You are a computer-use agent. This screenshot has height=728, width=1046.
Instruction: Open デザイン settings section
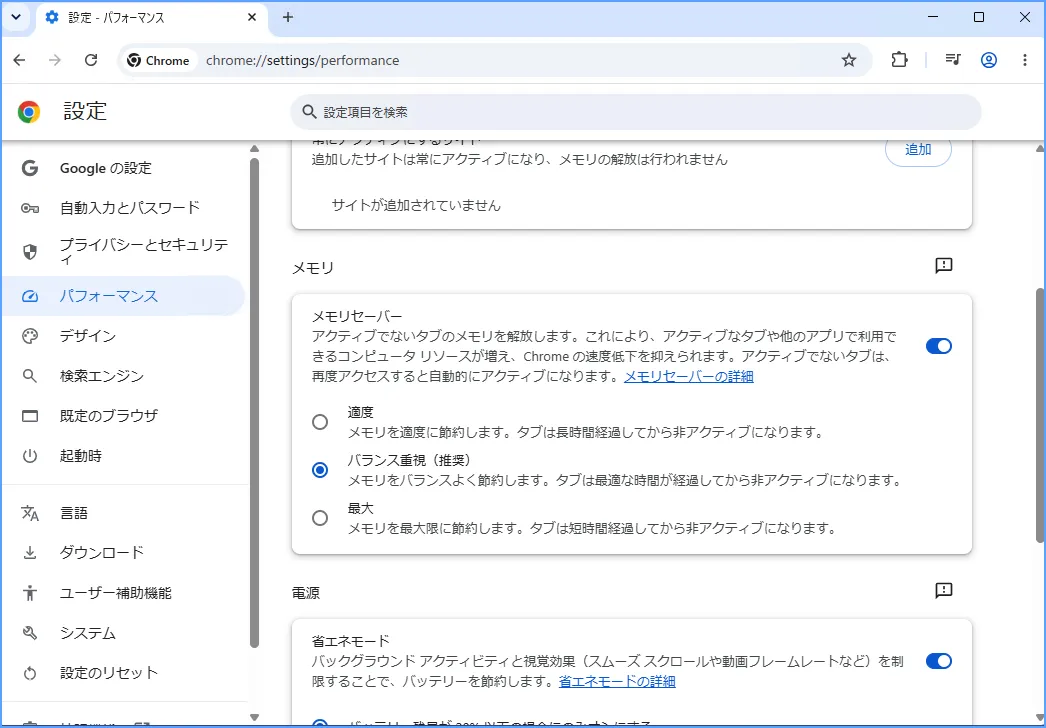tap(123, 336)
